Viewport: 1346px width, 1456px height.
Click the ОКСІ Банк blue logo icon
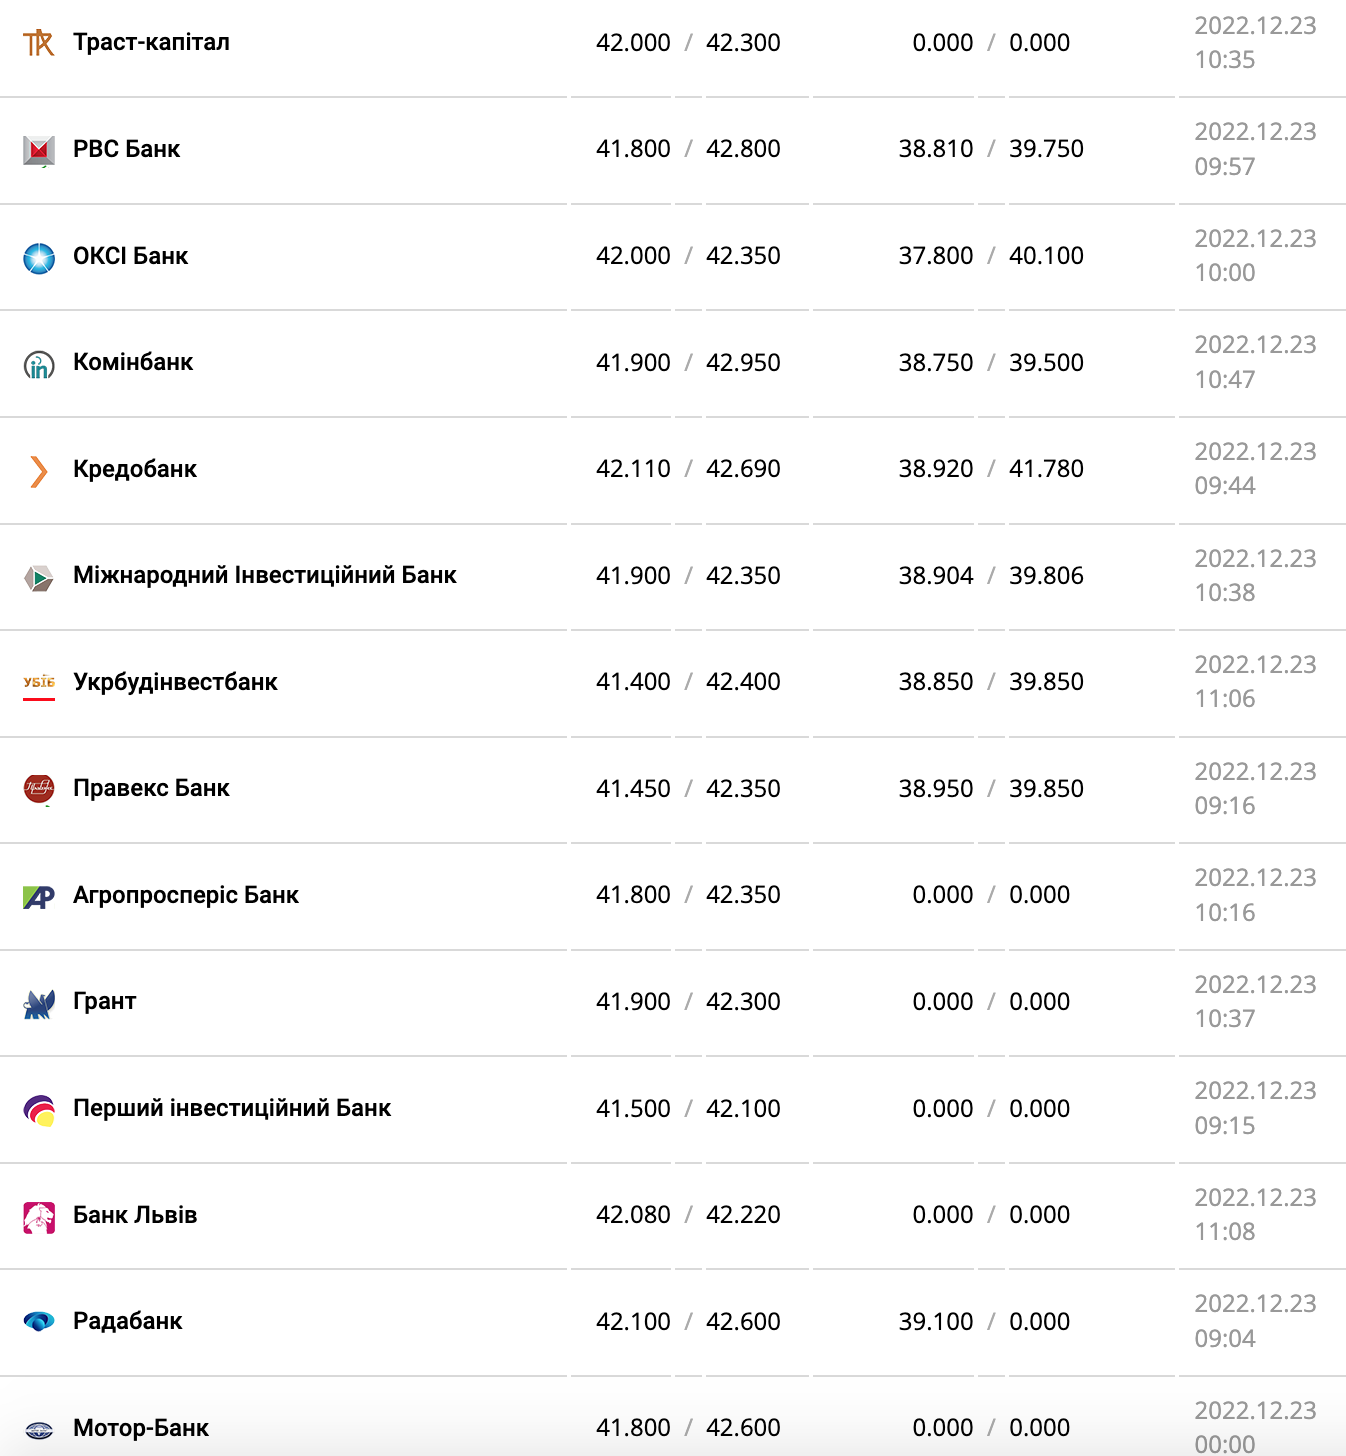pyautogui.click(x=39, y=258)
